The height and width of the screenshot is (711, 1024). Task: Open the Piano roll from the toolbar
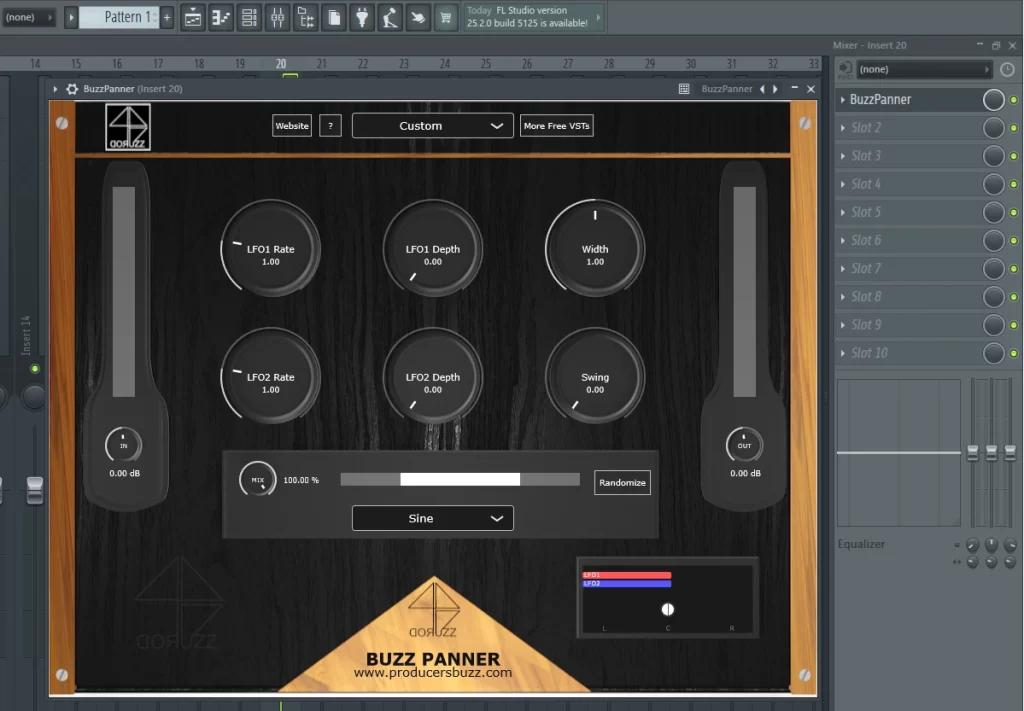click(x=219, y=17)
